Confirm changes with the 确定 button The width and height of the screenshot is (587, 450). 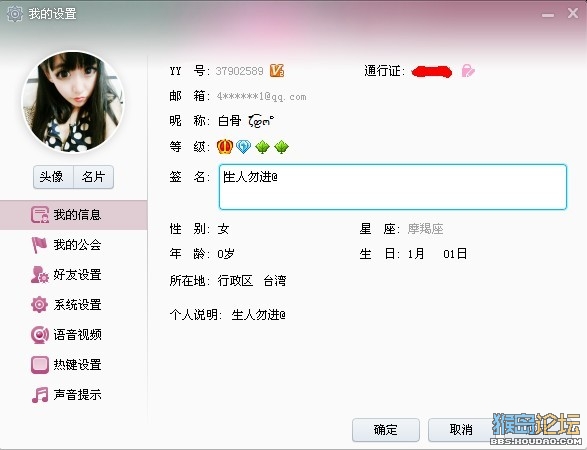pos(386,429)
